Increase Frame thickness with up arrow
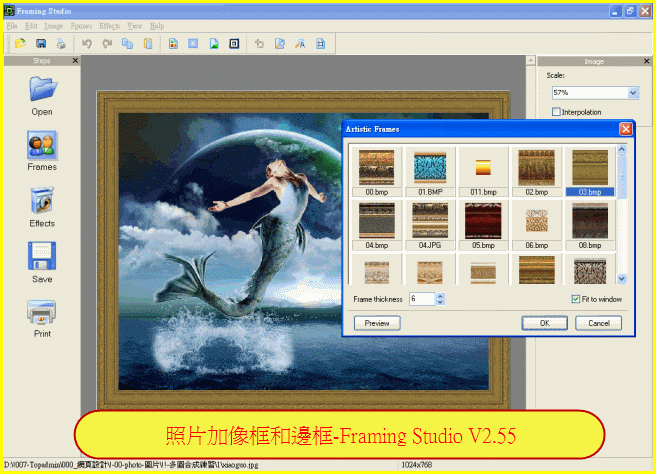 (x=440, y=295)
